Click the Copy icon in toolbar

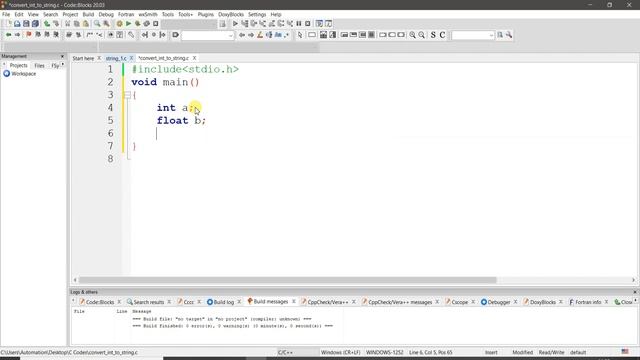pos(77,24)
